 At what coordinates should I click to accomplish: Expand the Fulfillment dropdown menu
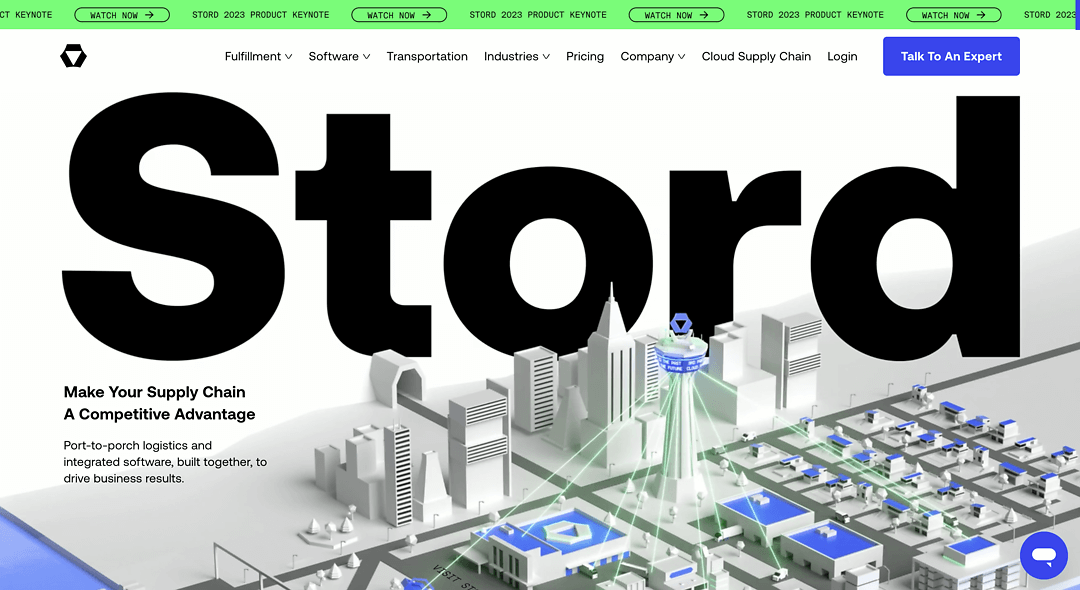click(258, 56)
